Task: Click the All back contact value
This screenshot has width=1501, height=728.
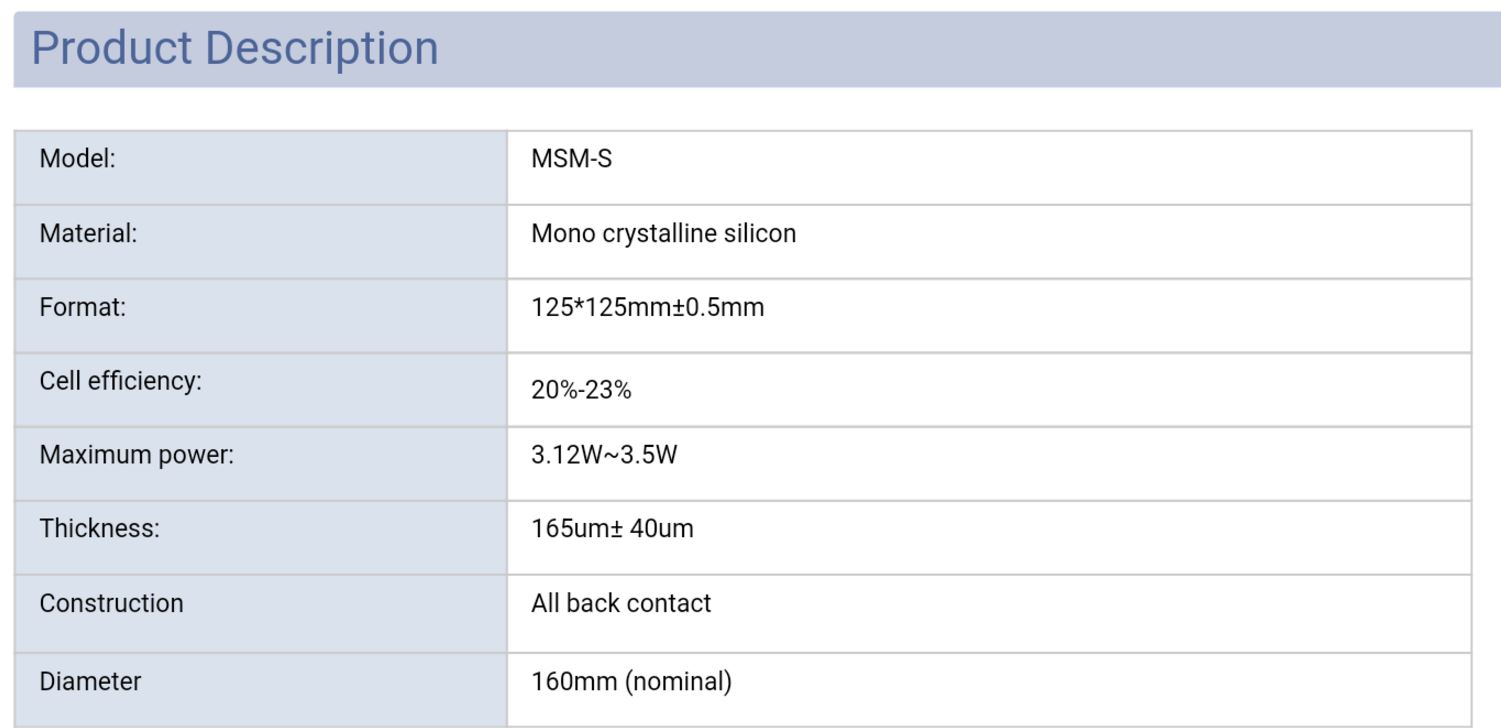Action: [x=621, y=604]
